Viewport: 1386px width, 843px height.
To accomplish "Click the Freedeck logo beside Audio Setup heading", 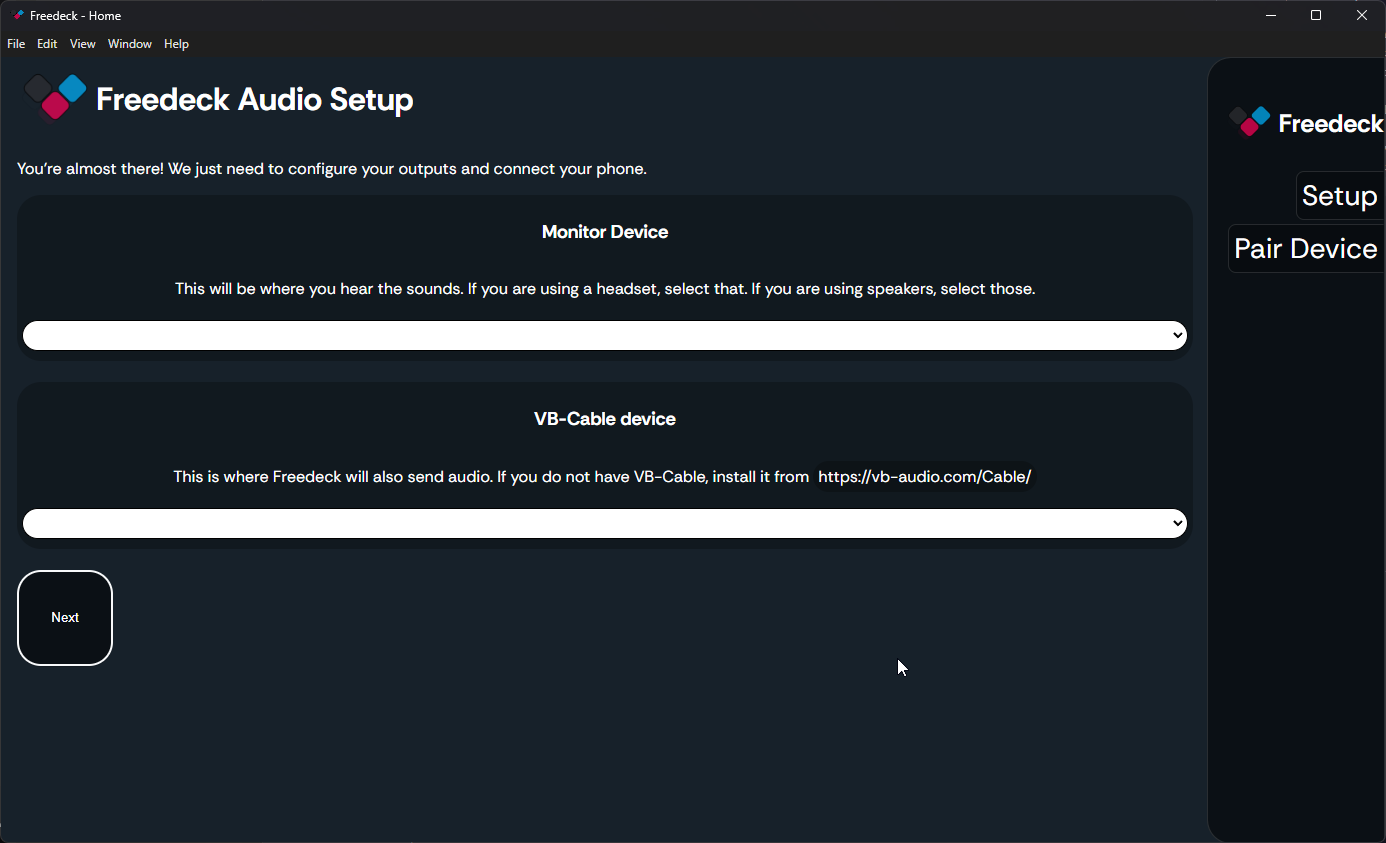I will pos(55,97).
